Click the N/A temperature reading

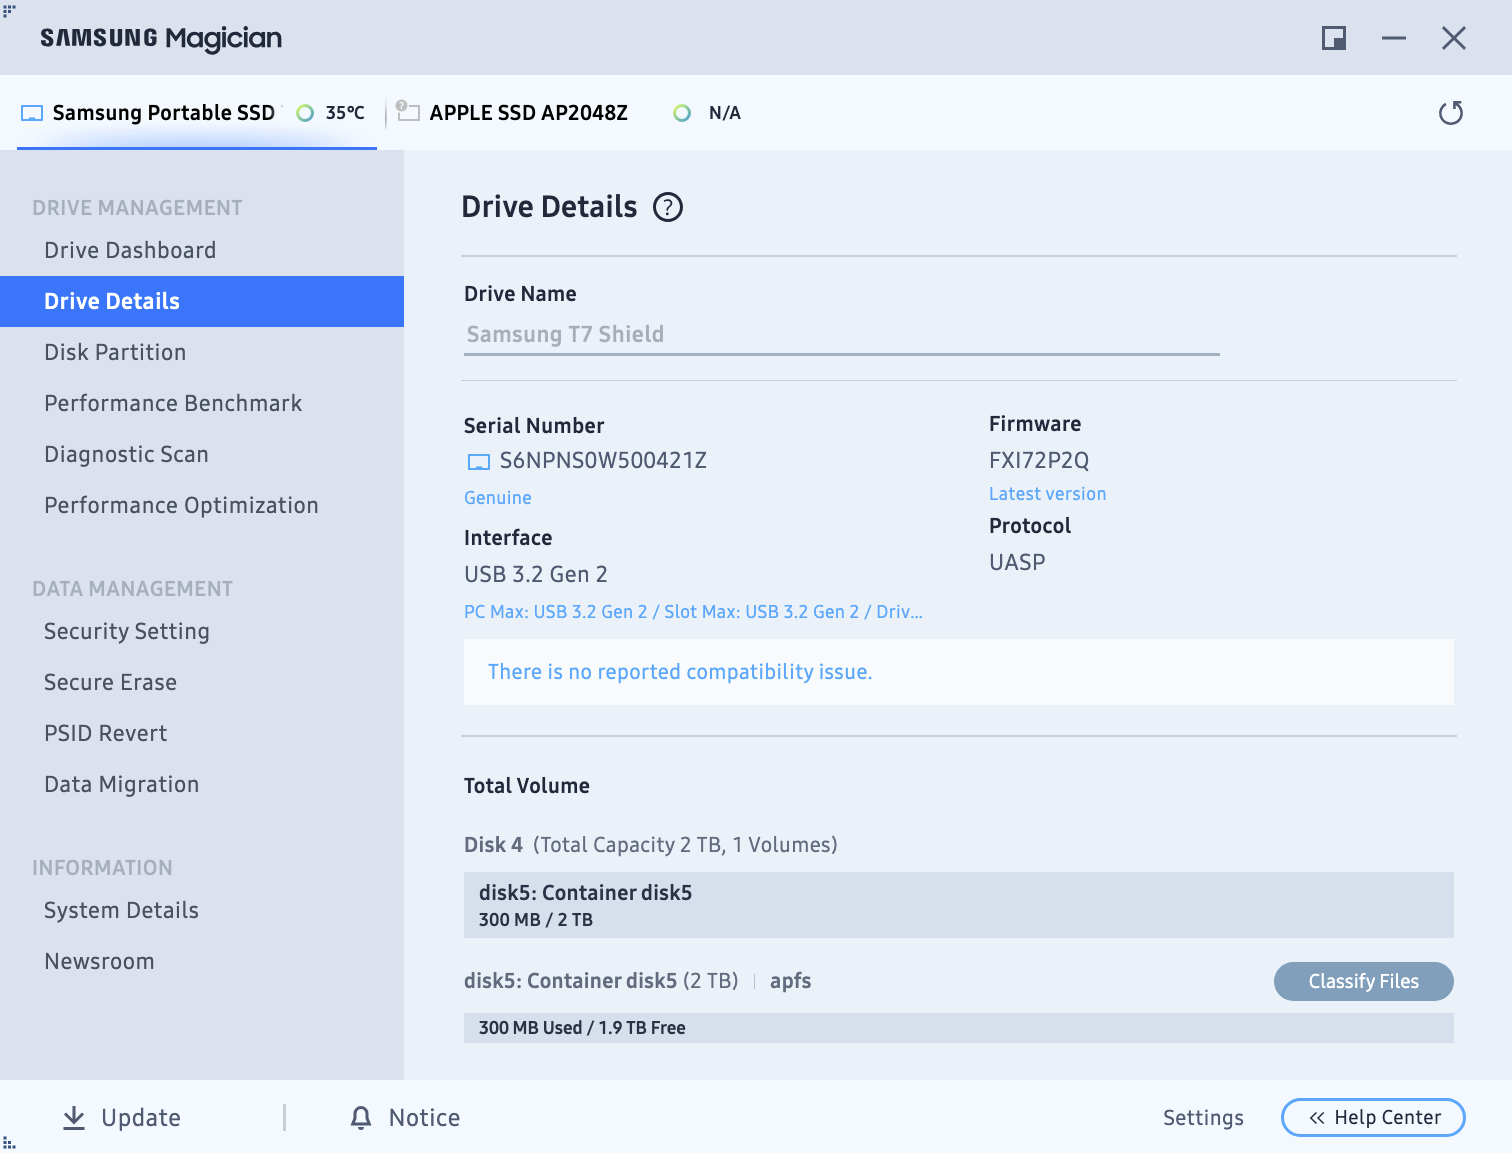(x=725, y=113)
